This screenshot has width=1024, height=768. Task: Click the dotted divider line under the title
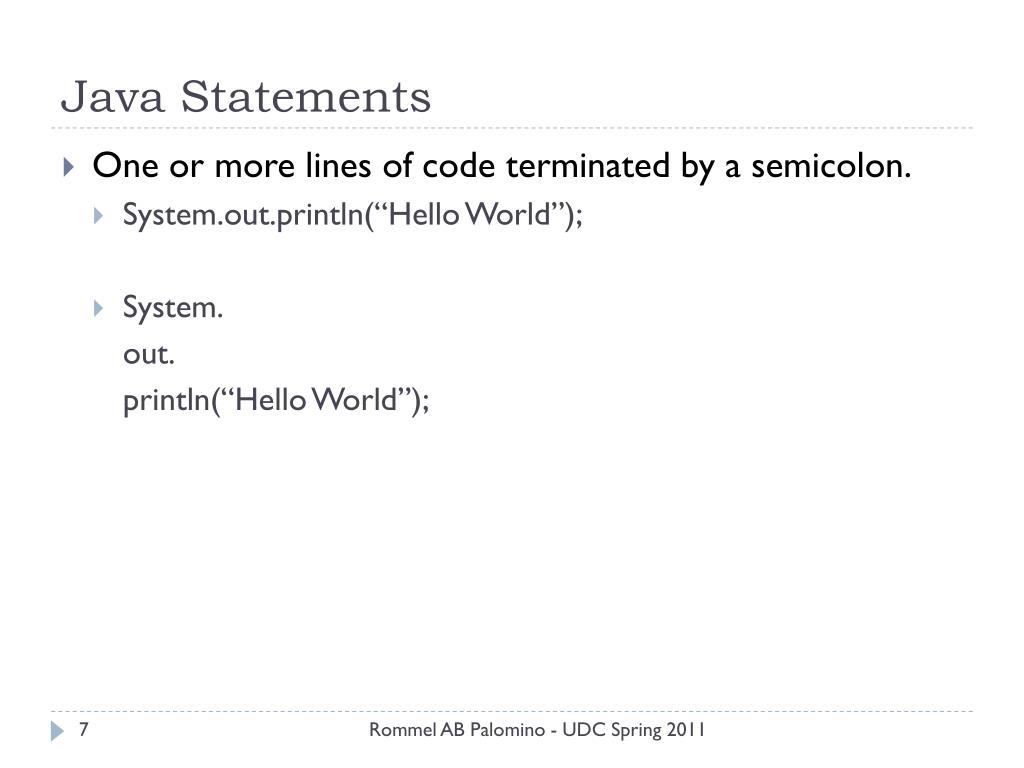pyautogui.click(x=512, y=128)
